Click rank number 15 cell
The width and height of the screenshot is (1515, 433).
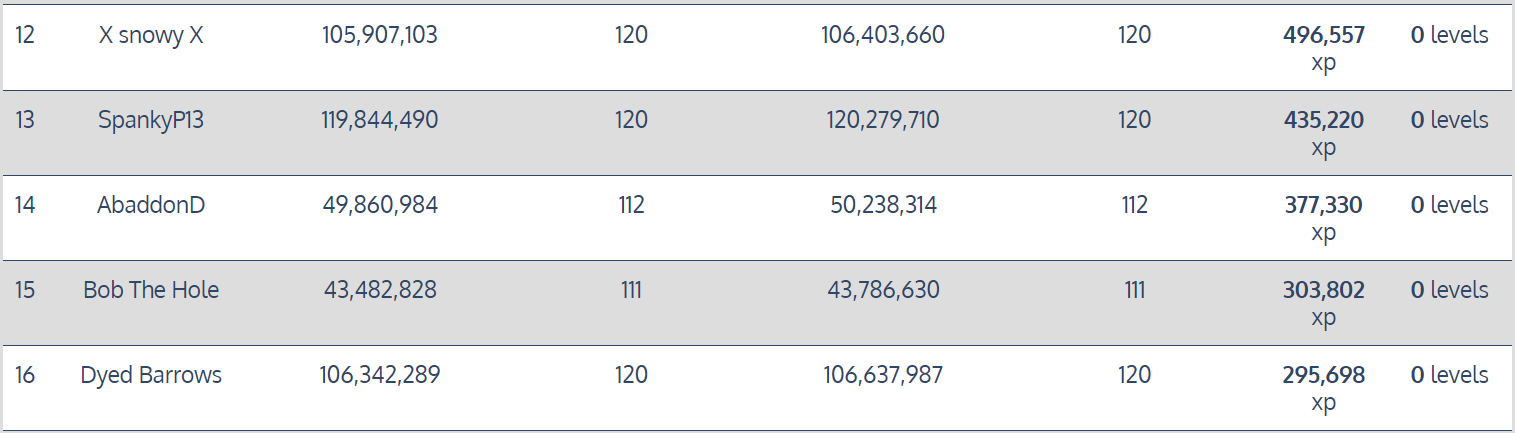pyautogui.click(x=26, y=290)
